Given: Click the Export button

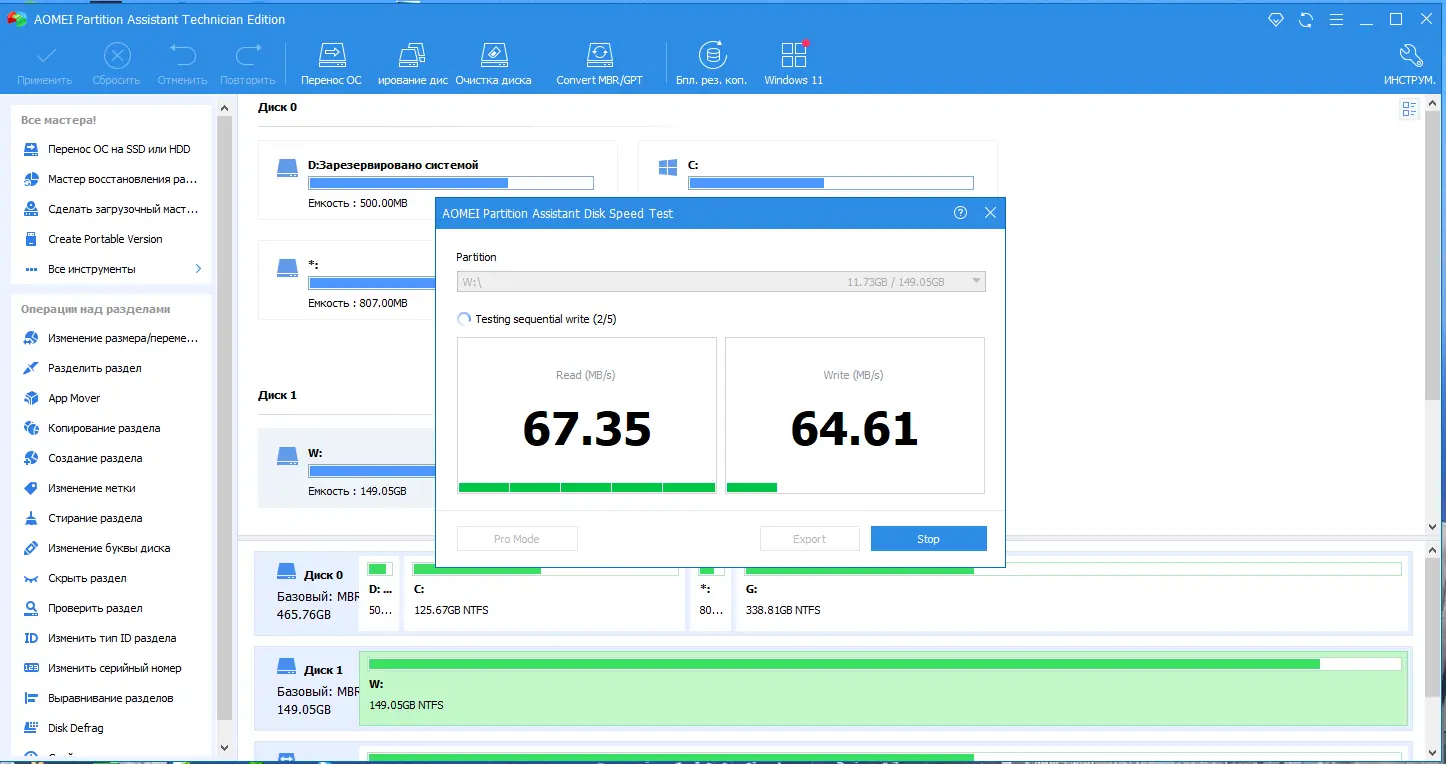Looking at the screenshot, I should (x=810, y=539).
